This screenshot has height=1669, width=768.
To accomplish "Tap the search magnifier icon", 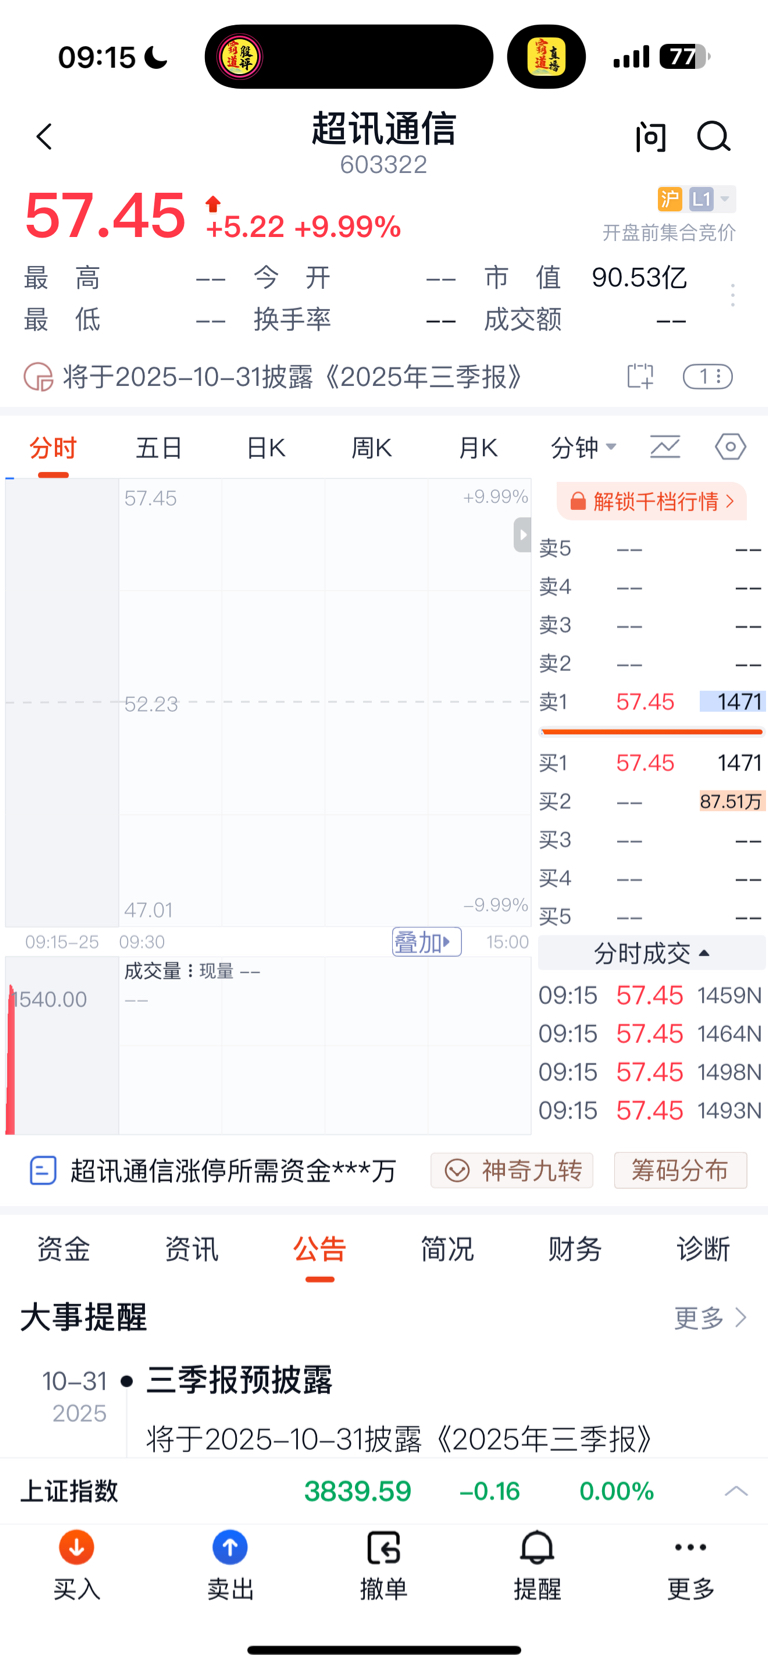I will pos(714,137).
